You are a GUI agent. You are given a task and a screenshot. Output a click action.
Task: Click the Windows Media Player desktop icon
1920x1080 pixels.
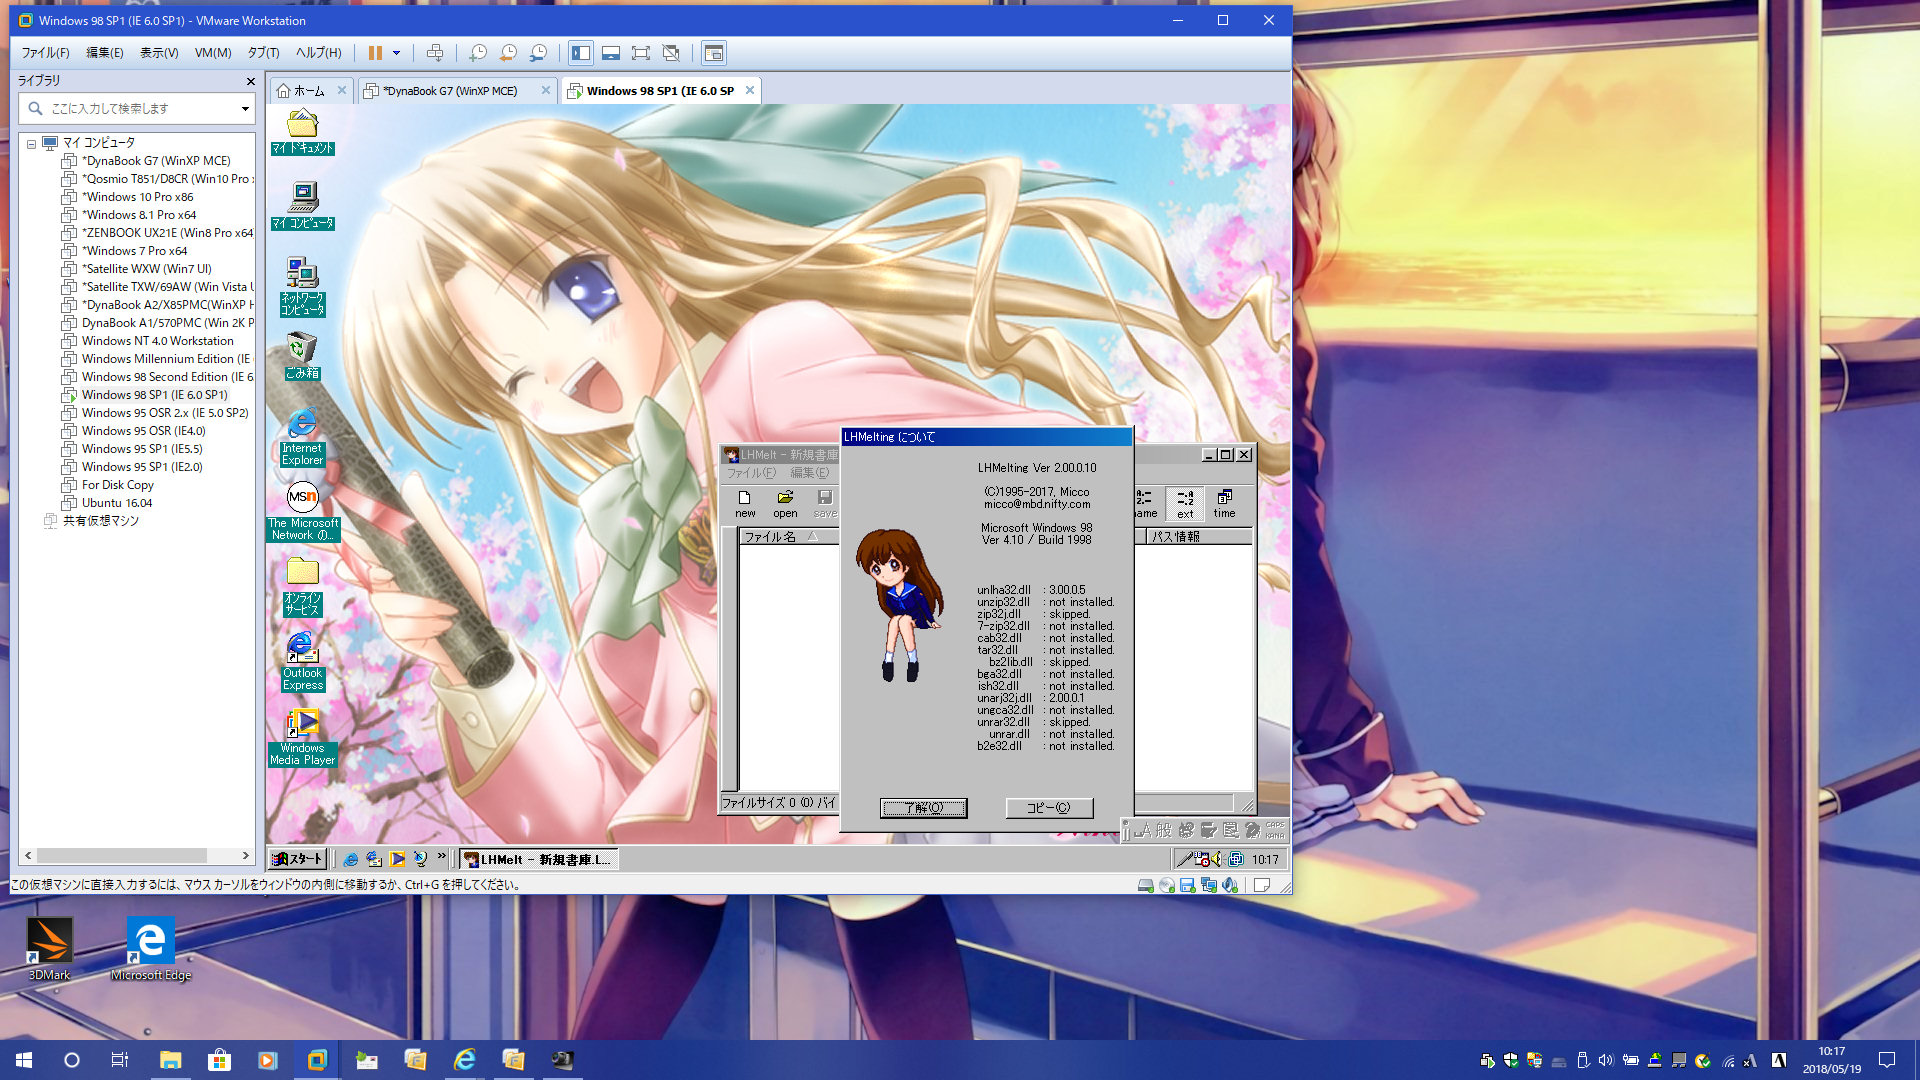(302, 738)
